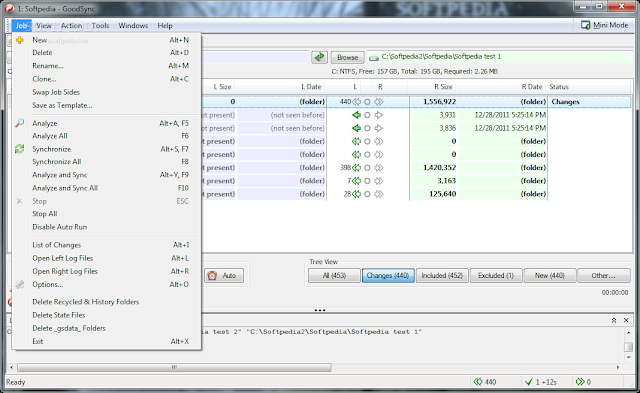This screenshot has width=640, height=393.
Task: Select do-nothing circle in 1,420,352 row
Action: pyautogui.click(x=367, y=168)
